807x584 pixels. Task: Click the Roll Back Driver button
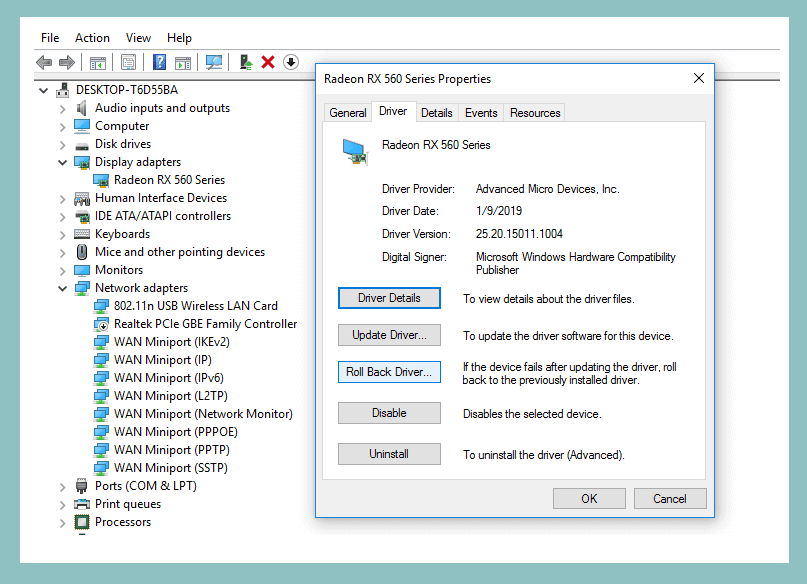389,372
